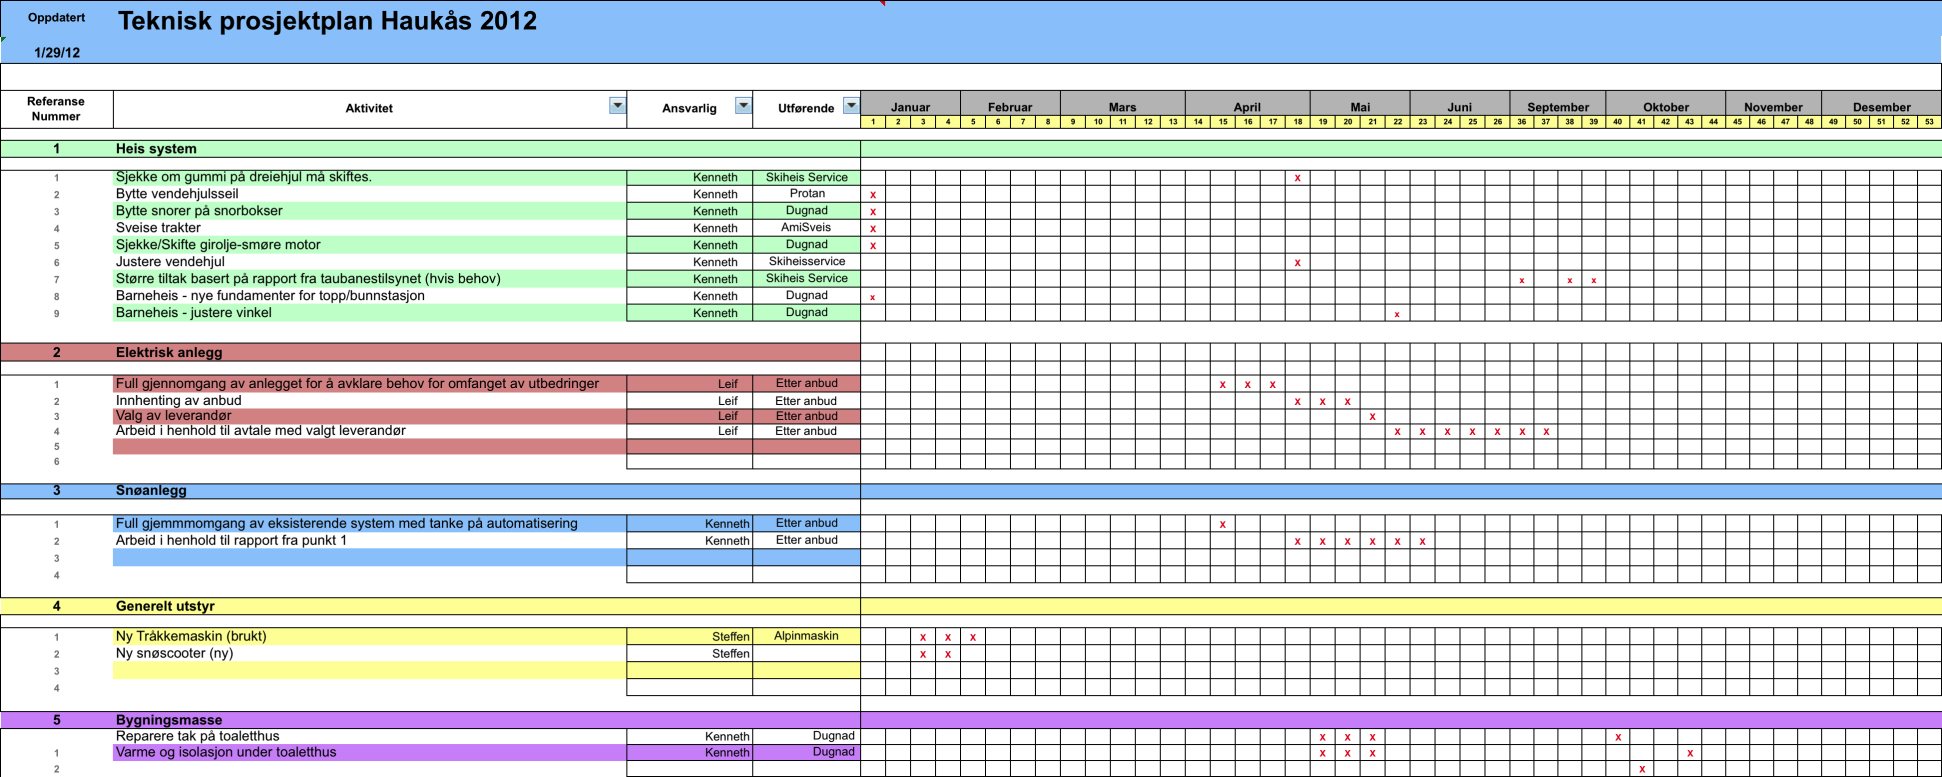1942x777 pixels.
Task: Click the x mark in Valg av leverandør row
Action: [x=1372, y=417]
